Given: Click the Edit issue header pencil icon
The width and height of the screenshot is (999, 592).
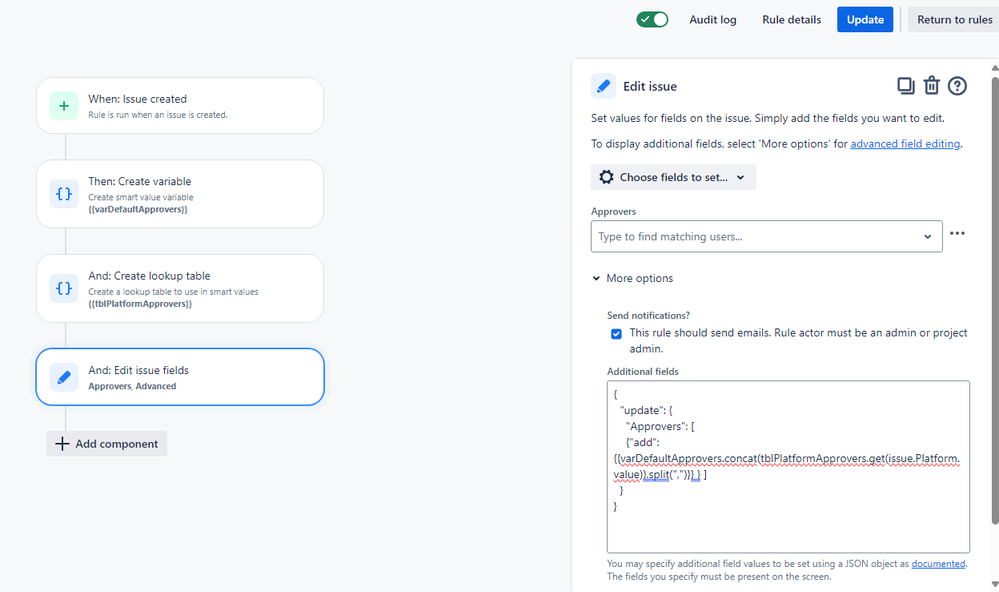Looking at the screenshot, I should point(603,86).
